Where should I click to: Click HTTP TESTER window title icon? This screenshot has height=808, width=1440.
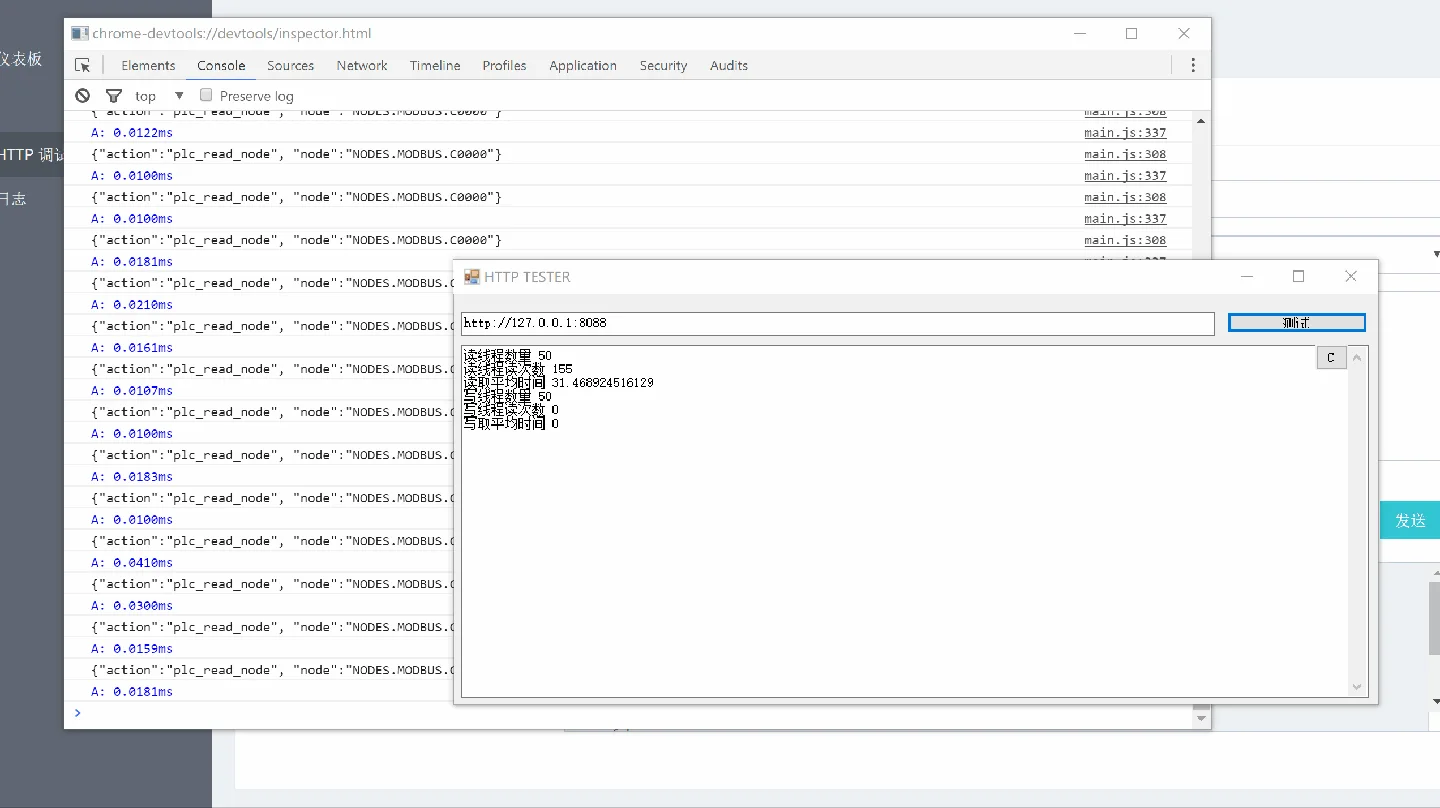point(471,277)
